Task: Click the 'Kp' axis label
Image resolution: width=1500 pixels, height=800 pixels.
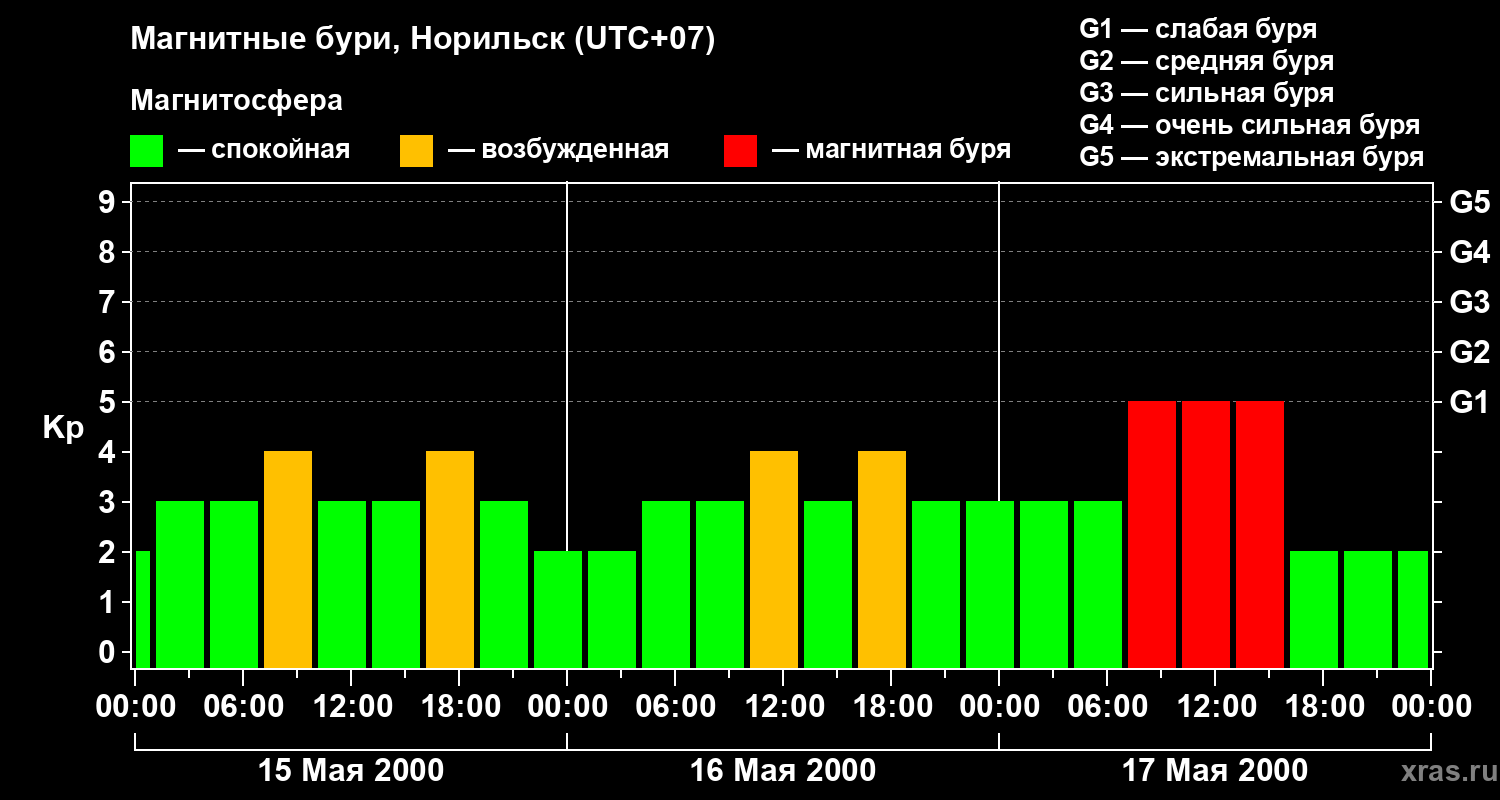Action: point(63,428)
